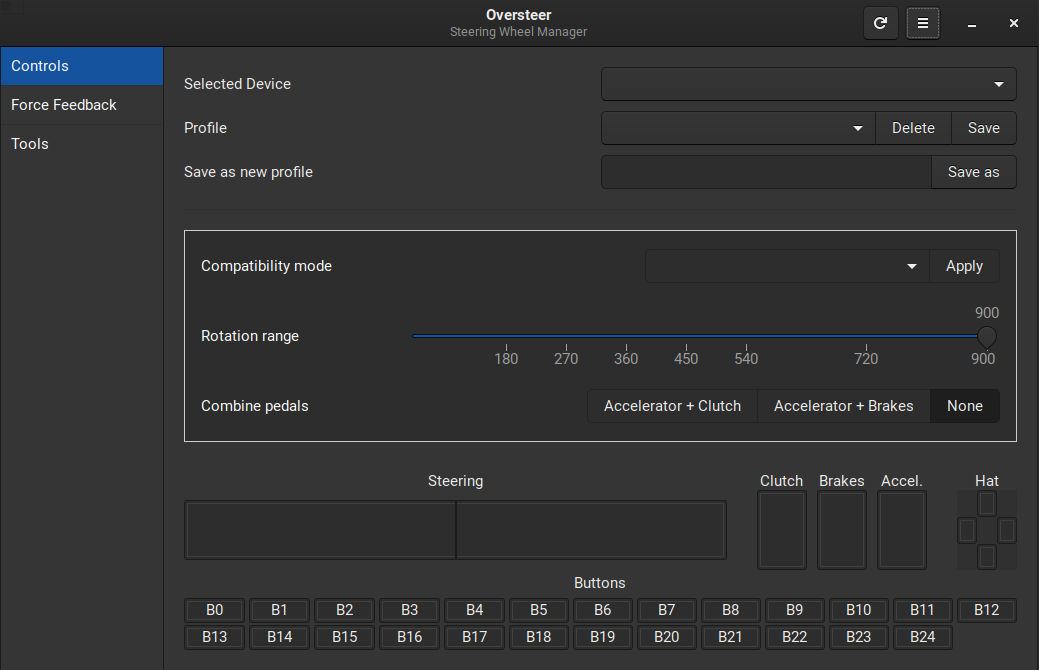The width and height of the screenshot is (1039, 670).
Task: Click the refresh devices icon in header
Action: click(881, 23)
